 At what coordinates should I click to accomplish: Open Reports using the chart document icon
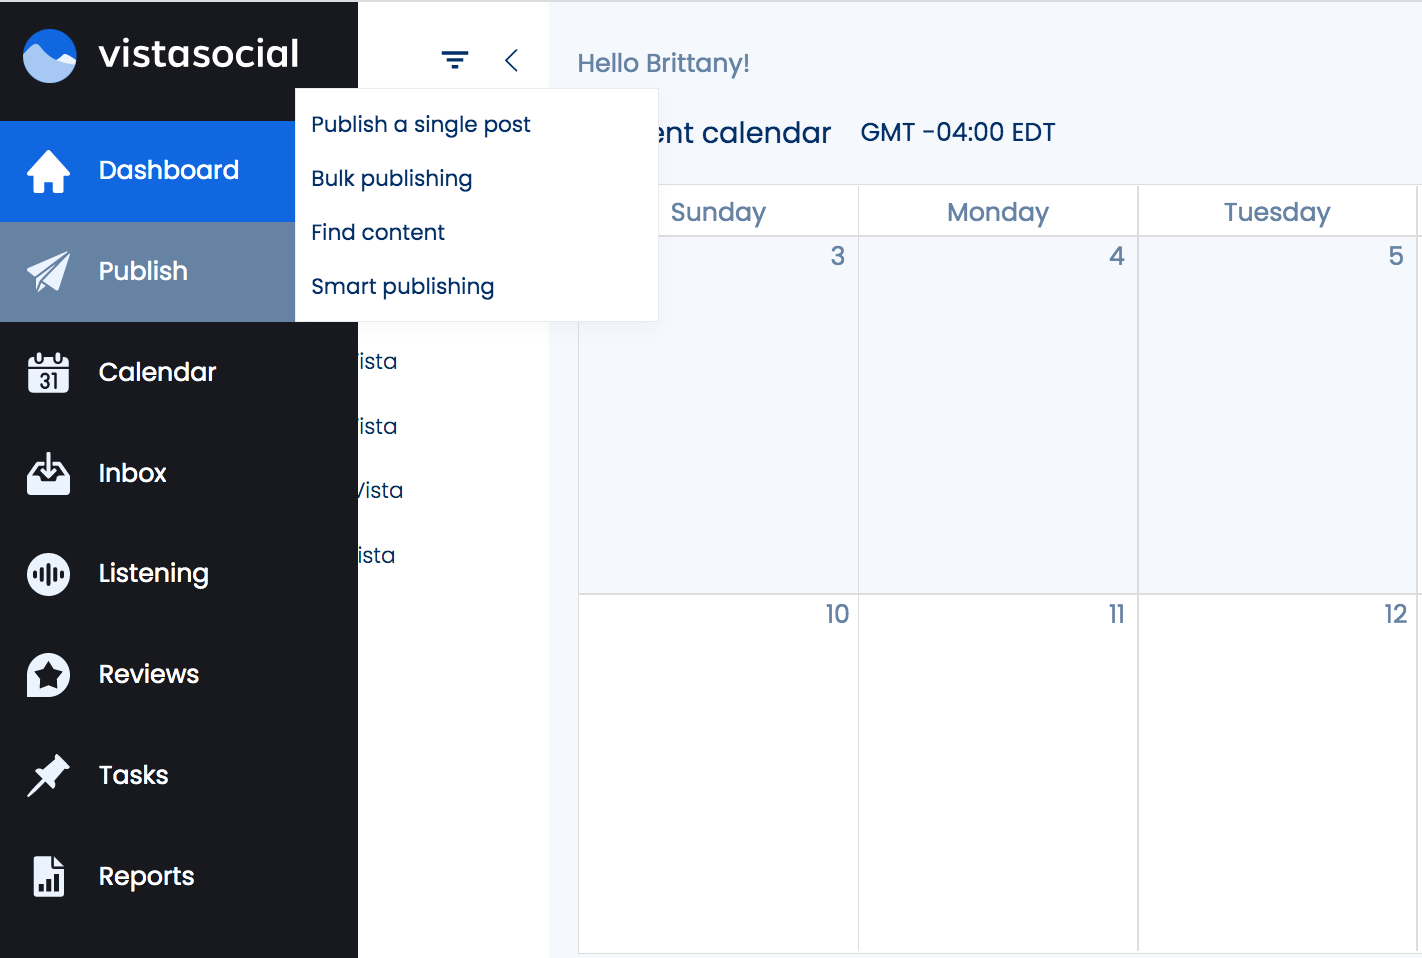click(48, 876)
